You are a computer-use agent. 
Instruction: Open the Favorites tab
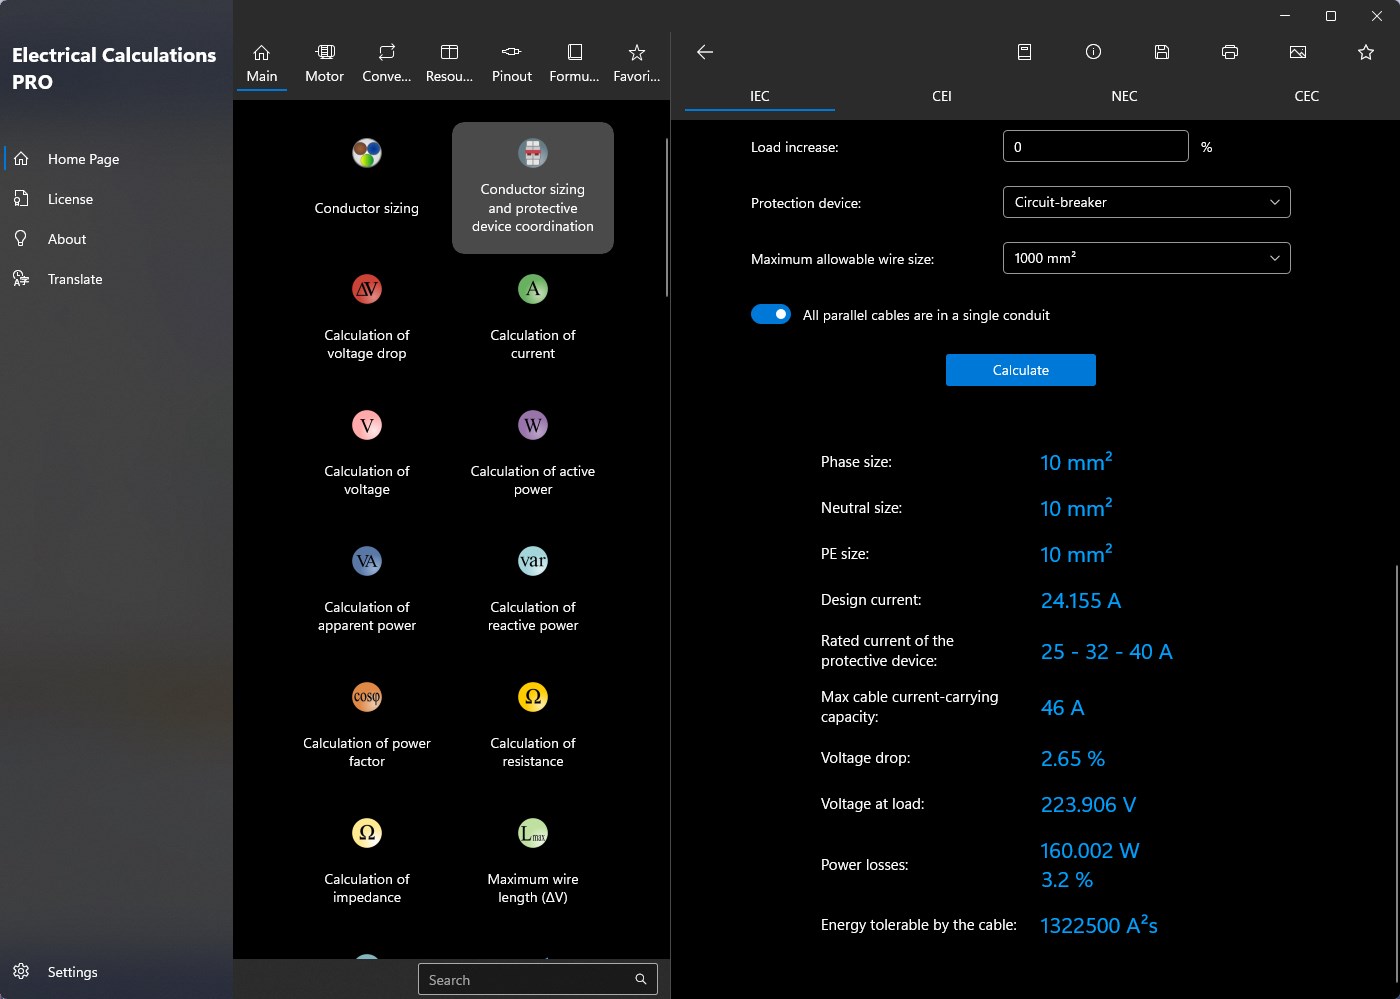point(637,63)
